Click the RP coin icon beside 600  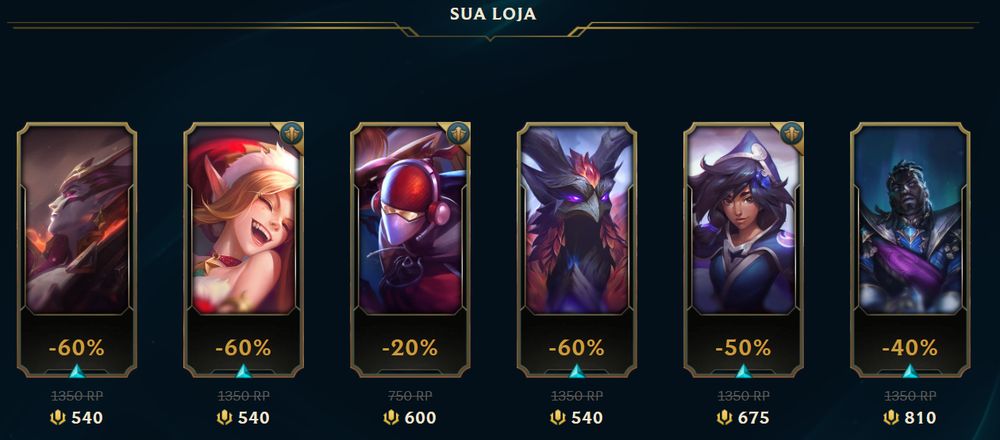[391, 418]
